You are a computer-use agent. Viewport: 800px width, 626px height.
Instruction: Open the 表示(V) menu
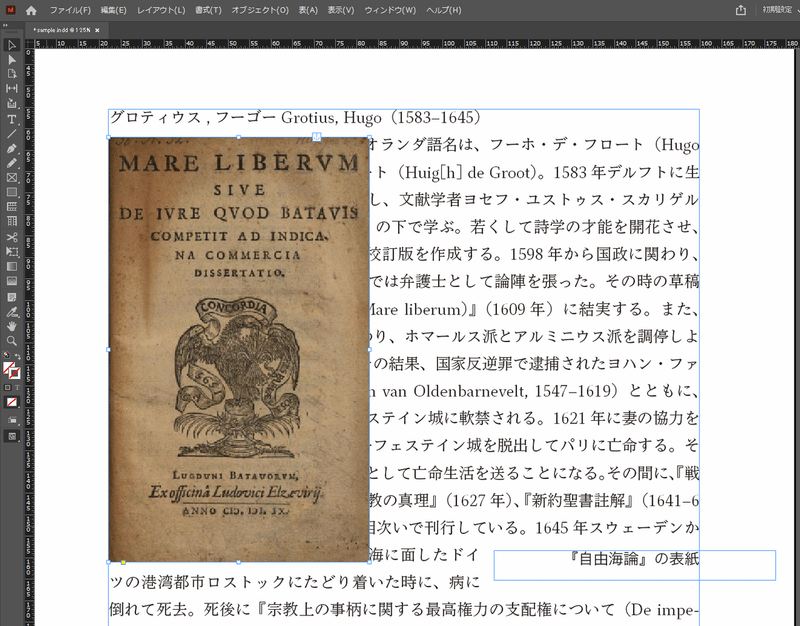click(341, 10)
